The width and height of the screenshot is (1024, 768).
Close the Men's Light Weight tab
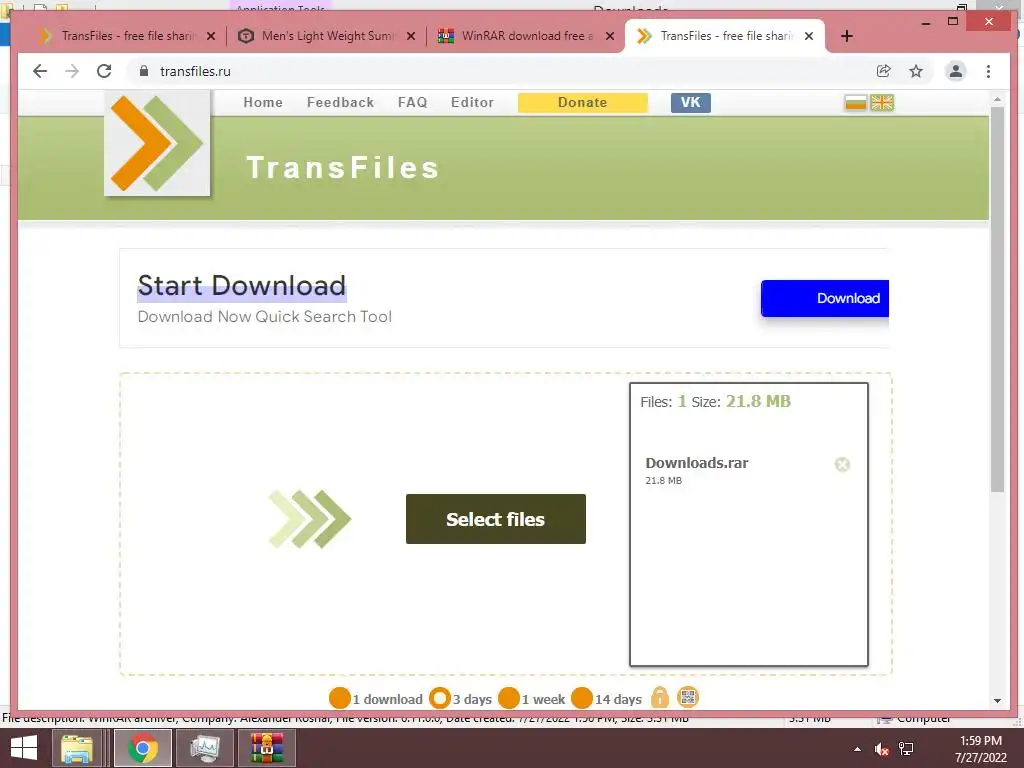coord(411,36)
